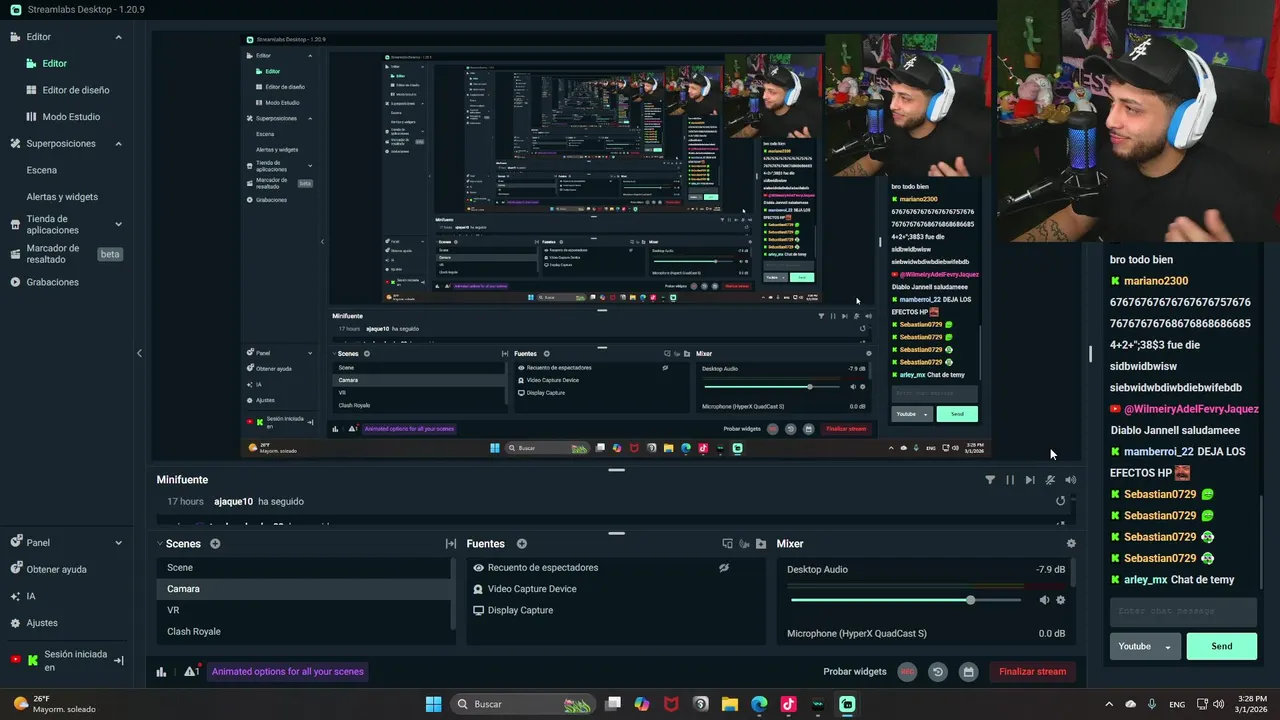1280x720 pixels.
Task: Click username mariano2300 in chat
Action: (1156, 281)
